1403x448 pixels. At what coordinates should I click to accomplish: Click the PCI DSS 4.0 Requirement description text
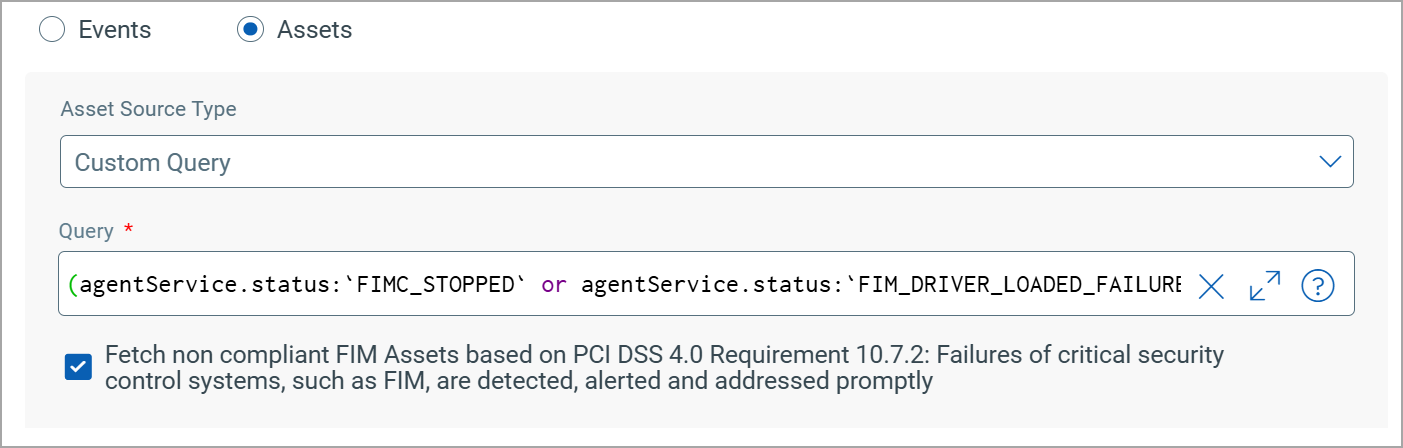click(665, 367)
